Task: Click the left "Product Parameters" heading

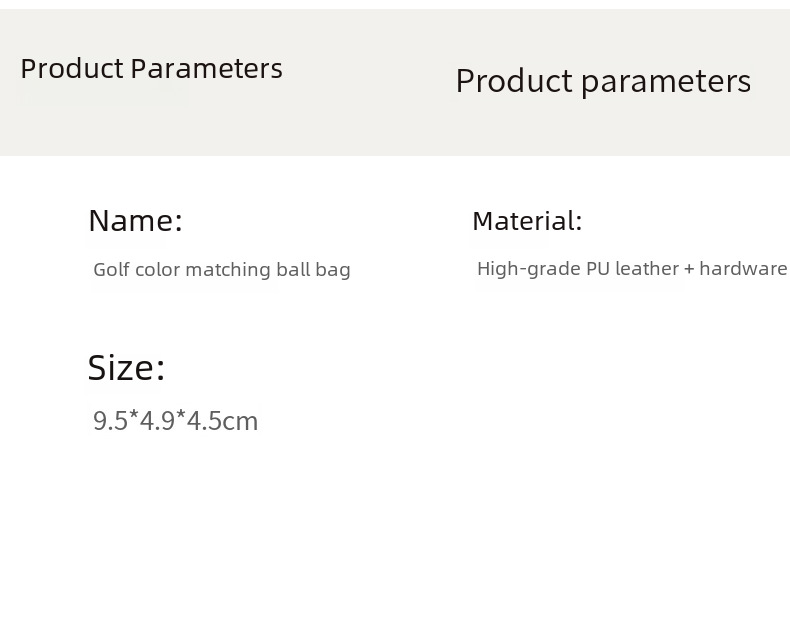Action: click(x=151, y=69)
